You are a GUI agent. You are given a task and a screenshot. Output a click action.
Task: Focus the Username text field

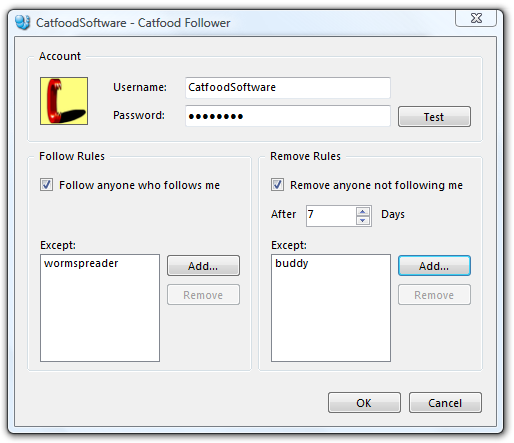[288, 88]
